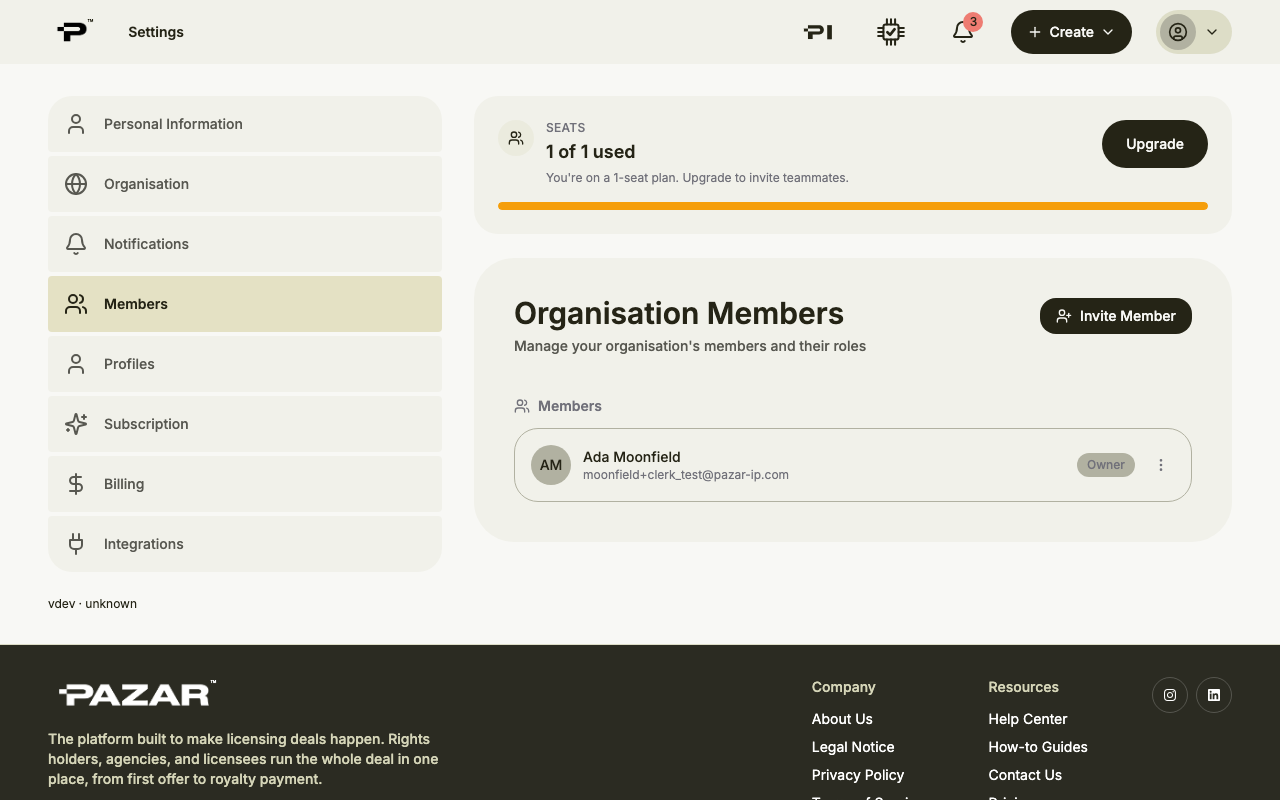Click the 'vdev · unknown' version text

tap(92, 604)
